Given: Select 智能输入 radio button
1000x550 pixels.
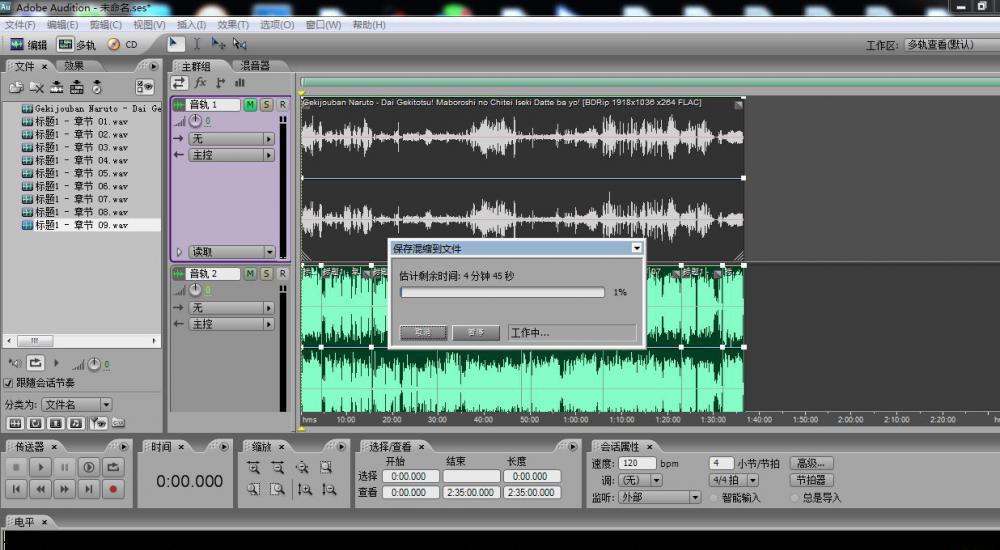Looking at the screenshot, I should [x=714, y=498].
